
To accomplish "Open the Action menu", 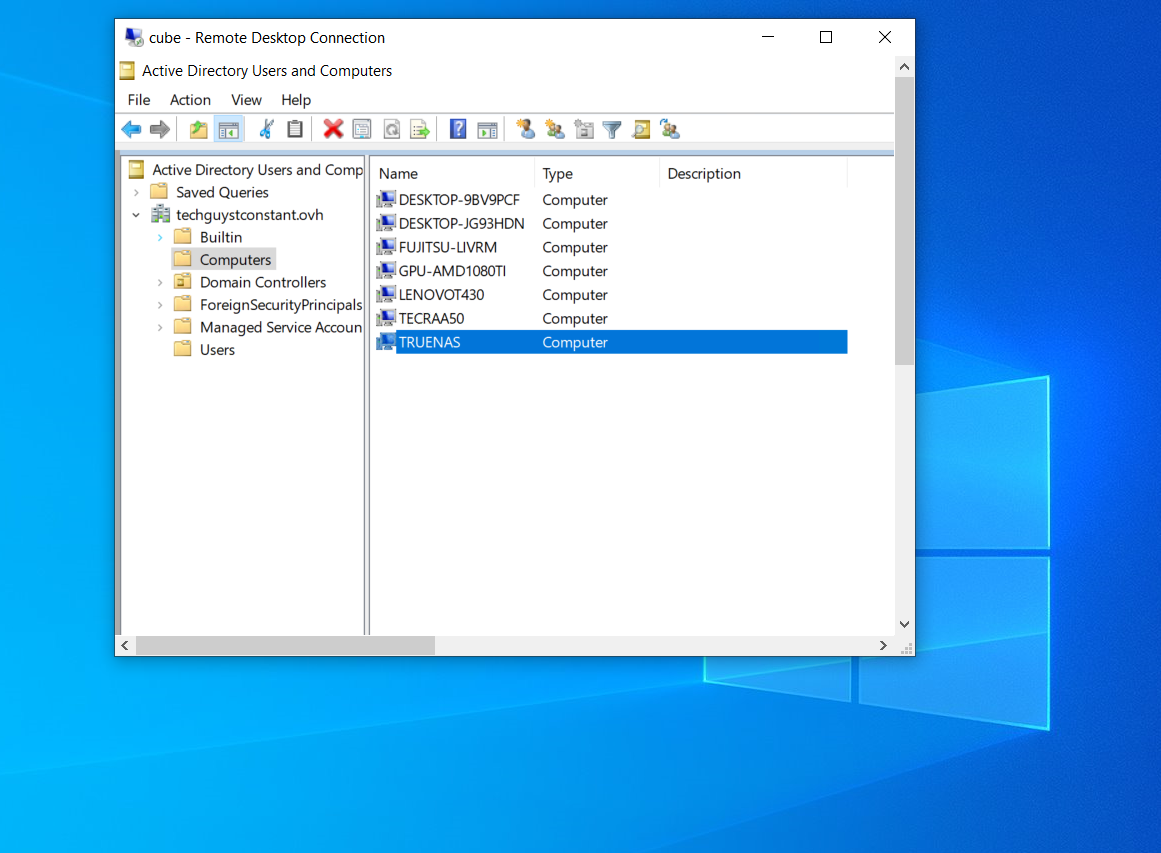I will tap(190, 100).
